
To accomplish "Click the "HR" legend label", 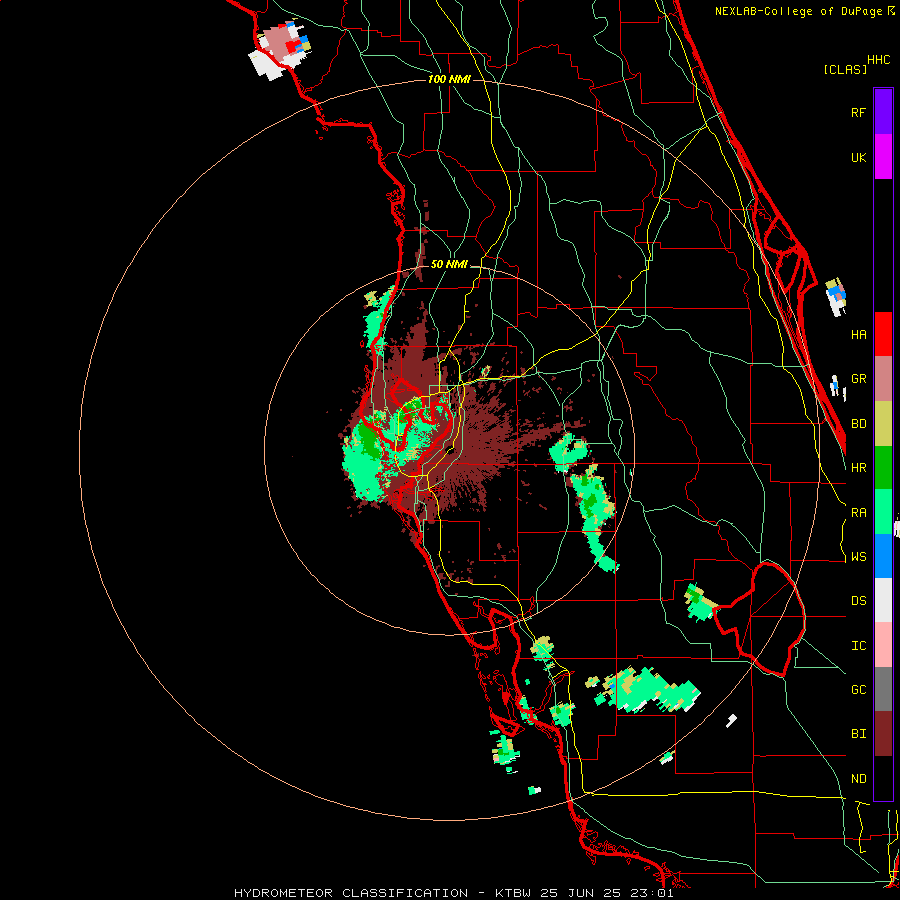I will (x=858, y=468).
